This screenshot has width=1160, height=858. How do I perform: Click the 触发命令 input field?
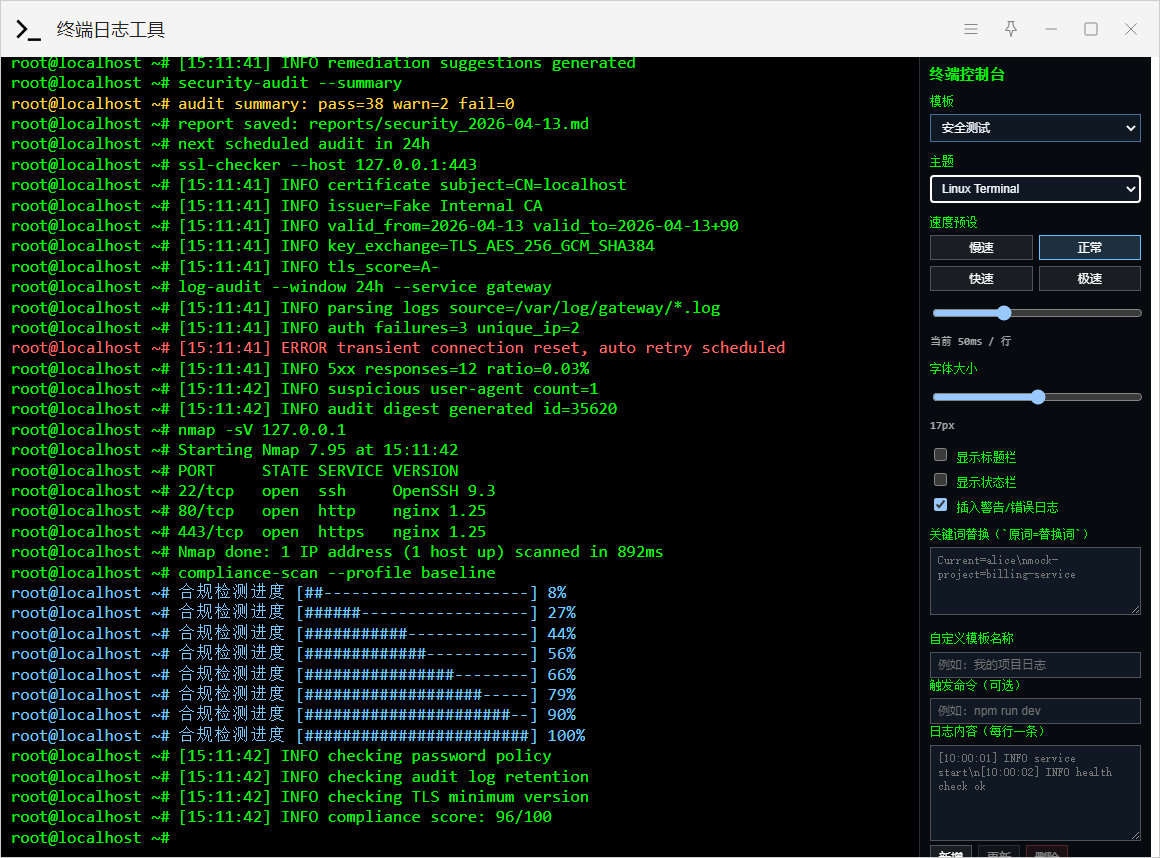point(1035,711)
